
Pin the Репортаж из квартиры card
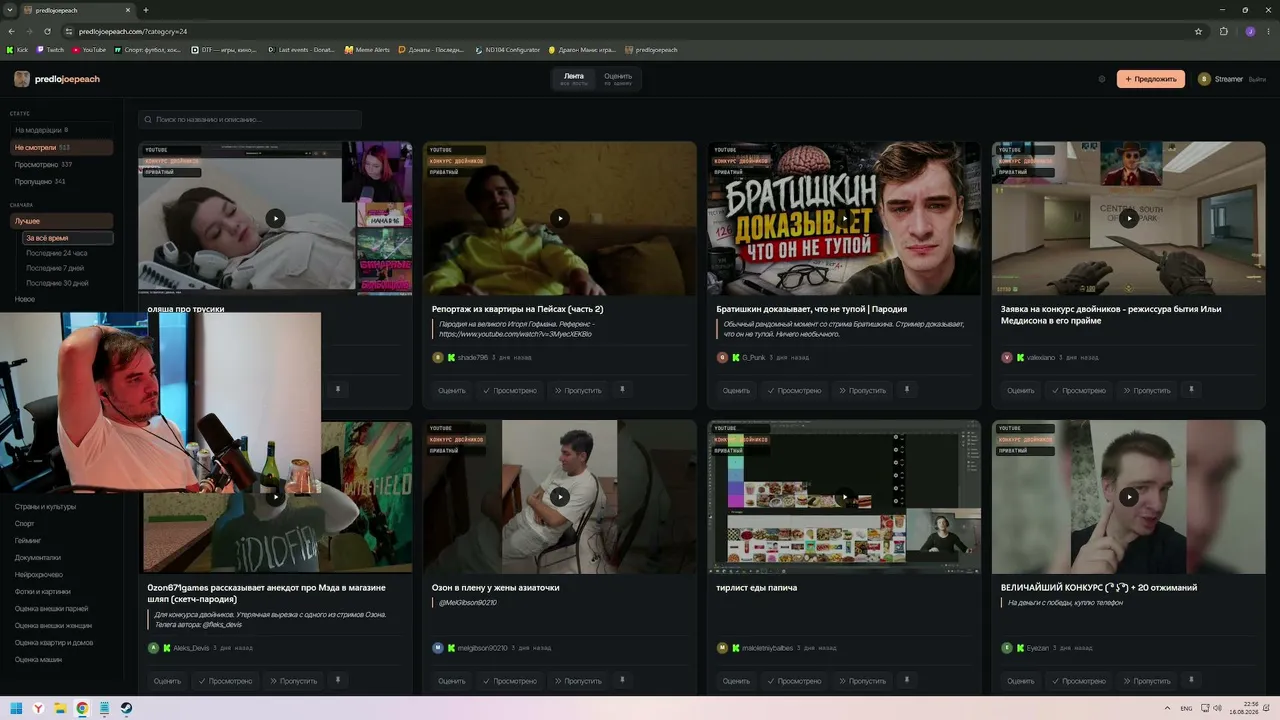[622, 389]
